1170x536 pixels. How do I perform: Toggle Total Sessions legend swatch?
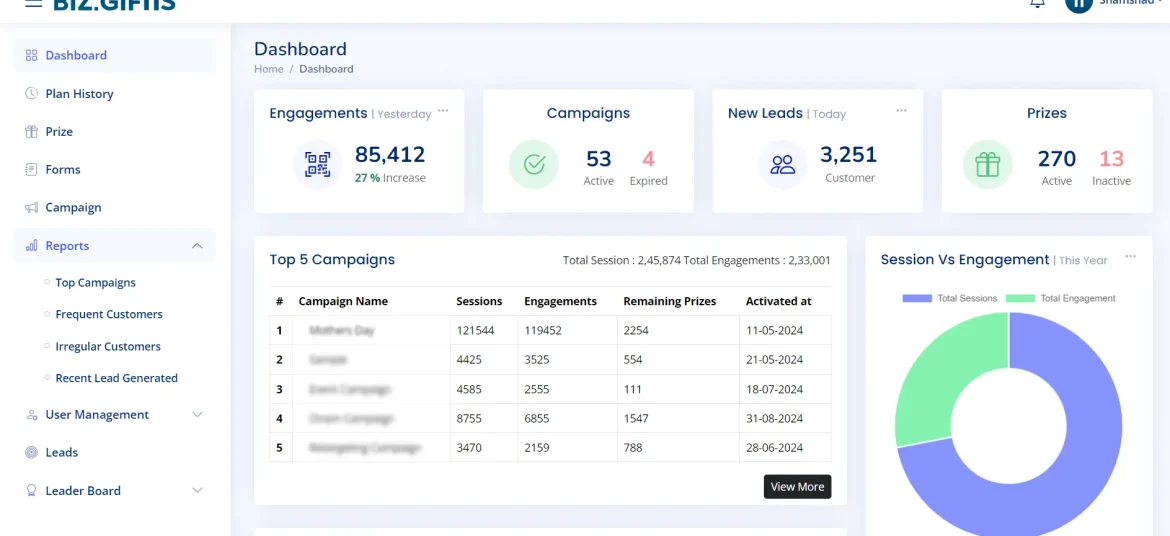click(x=917, y=298)
